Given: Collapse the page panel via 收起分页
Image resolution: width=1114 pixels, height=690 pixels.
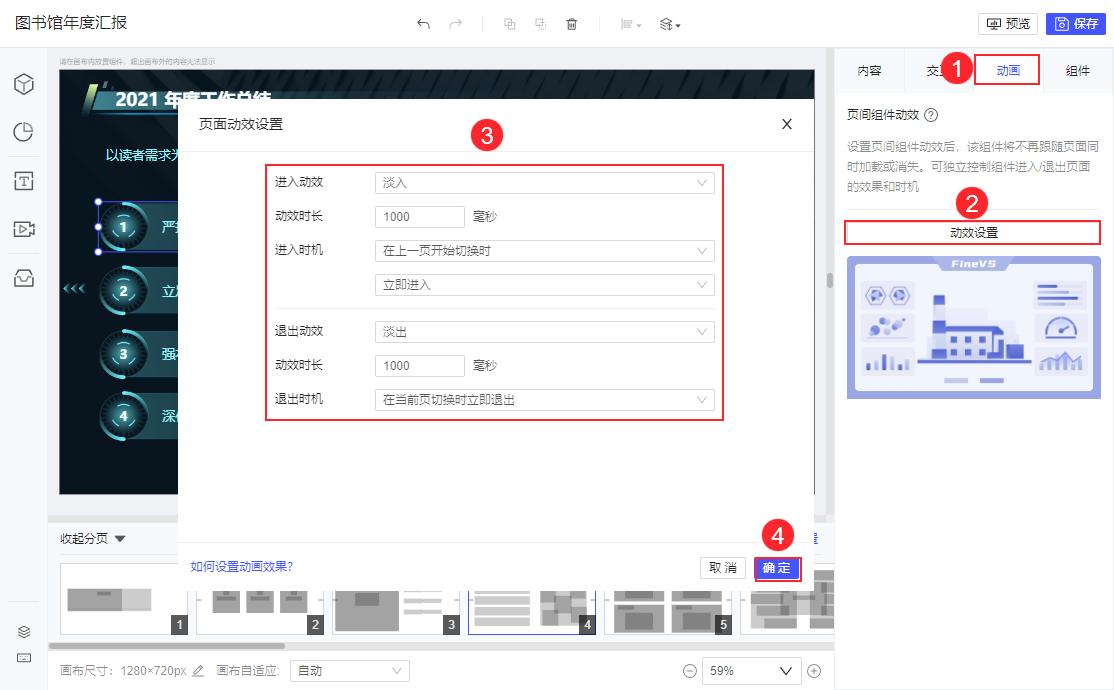Looking at the screenshot, I should pyautogui.click(x=88, y=538).
